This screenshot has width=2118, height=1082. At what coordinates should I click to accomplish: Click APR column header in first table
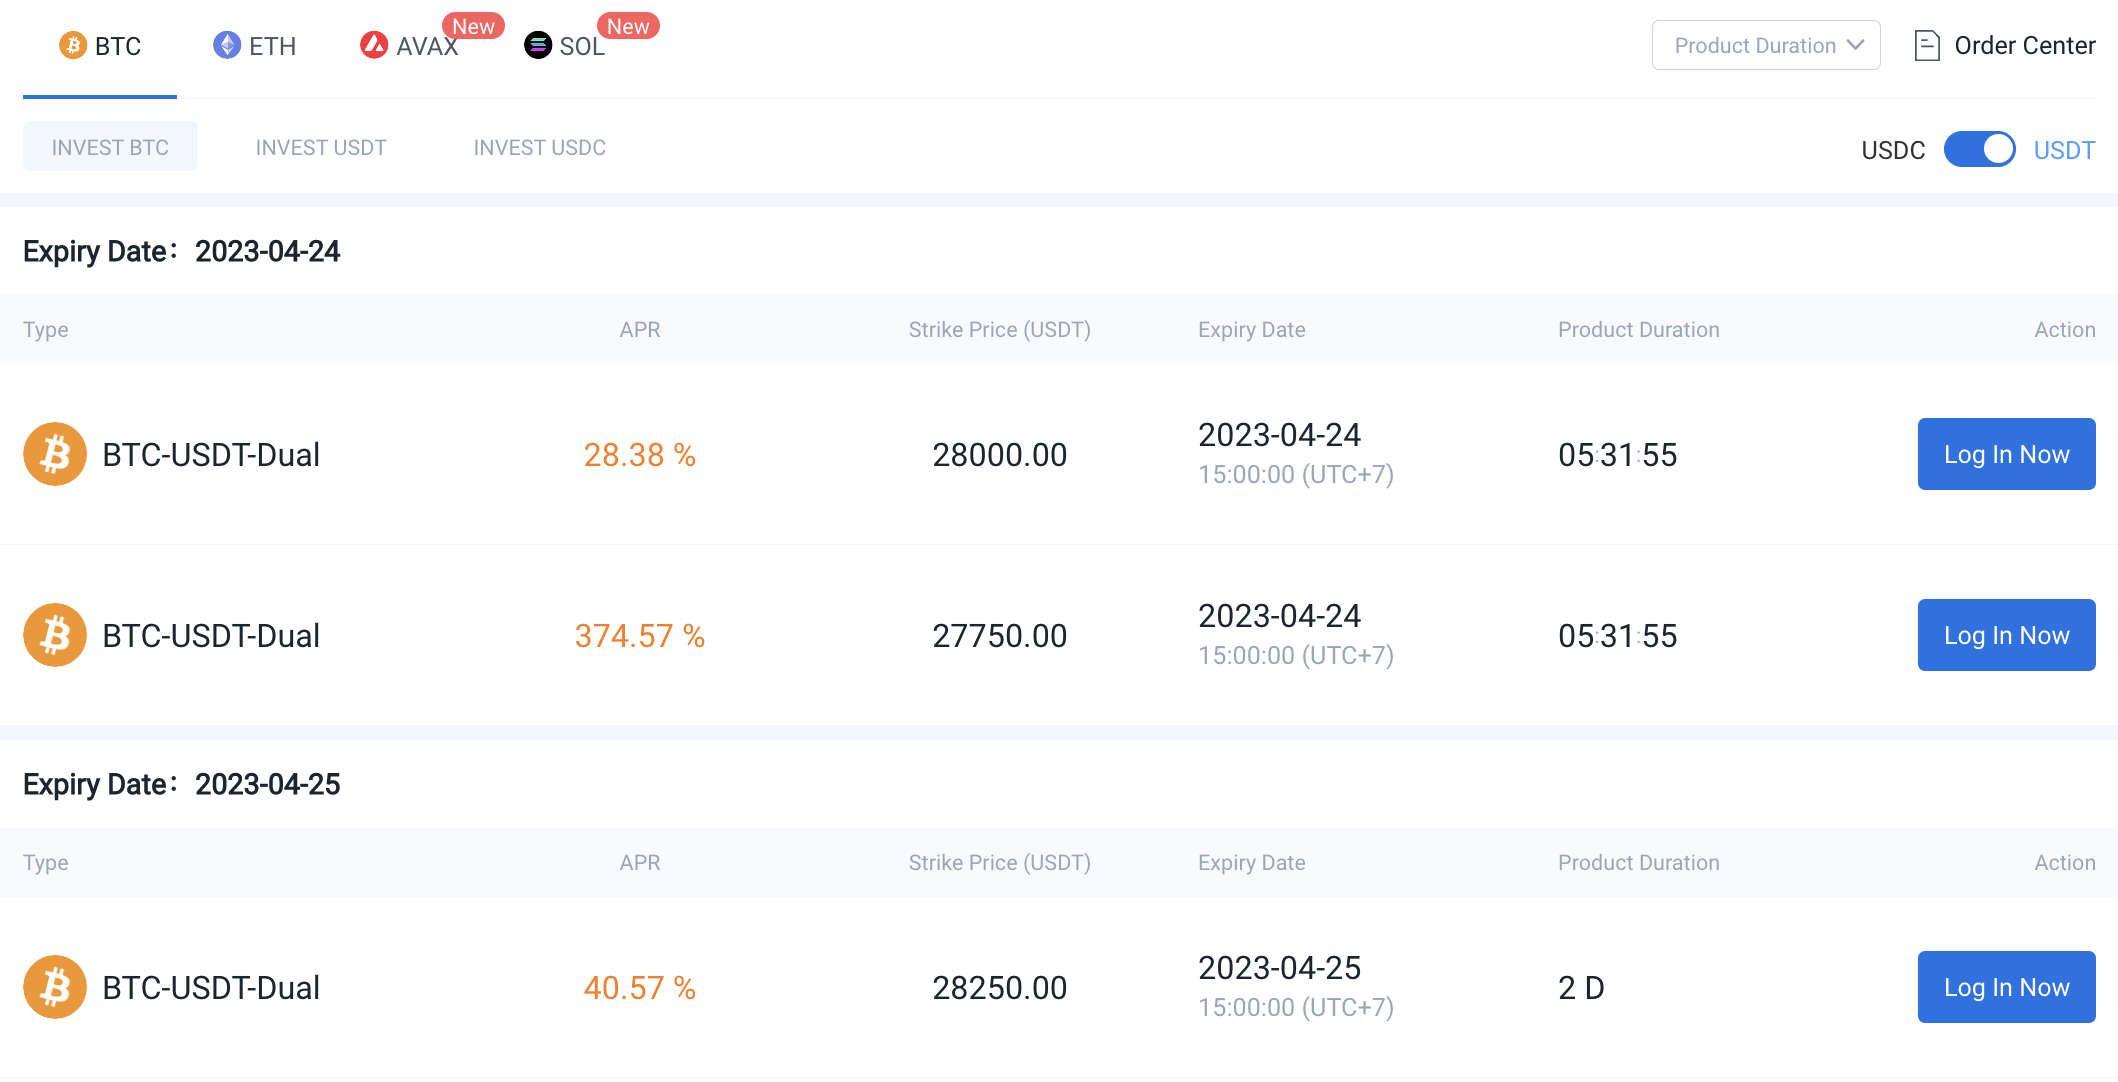pyautogui.click(x=640, y=329)
